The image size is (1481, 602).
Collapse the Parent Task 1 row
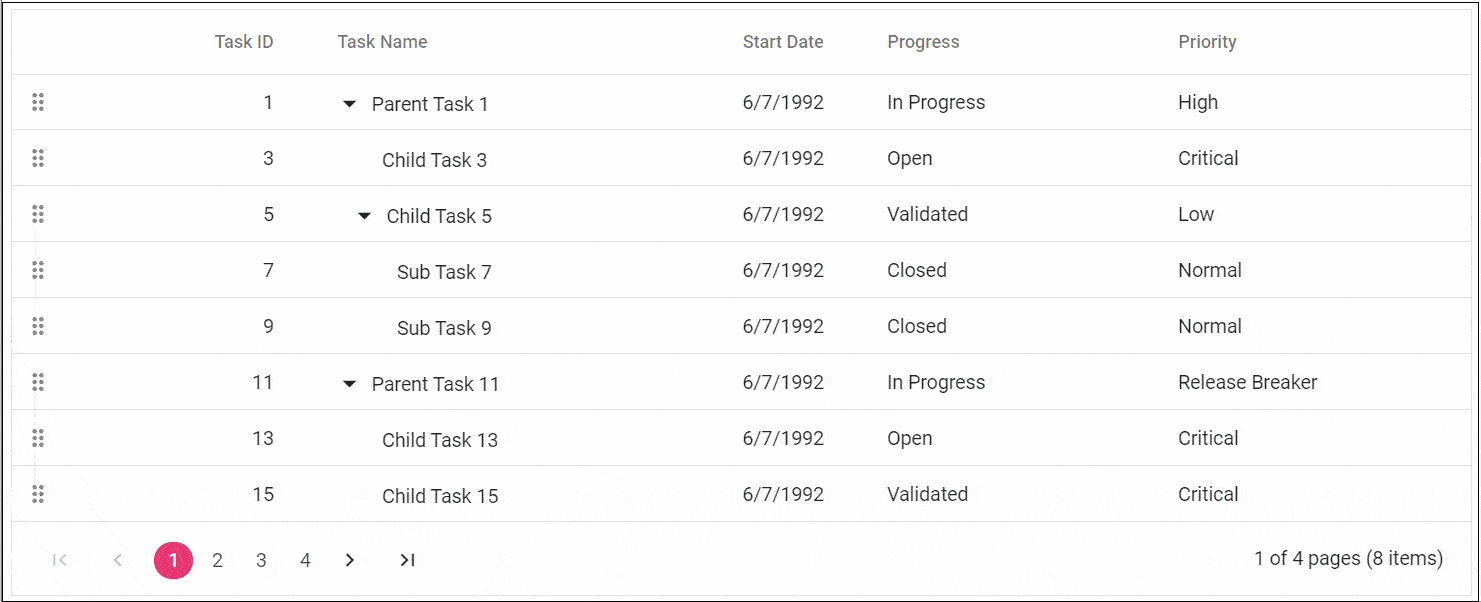click(349, 104)
